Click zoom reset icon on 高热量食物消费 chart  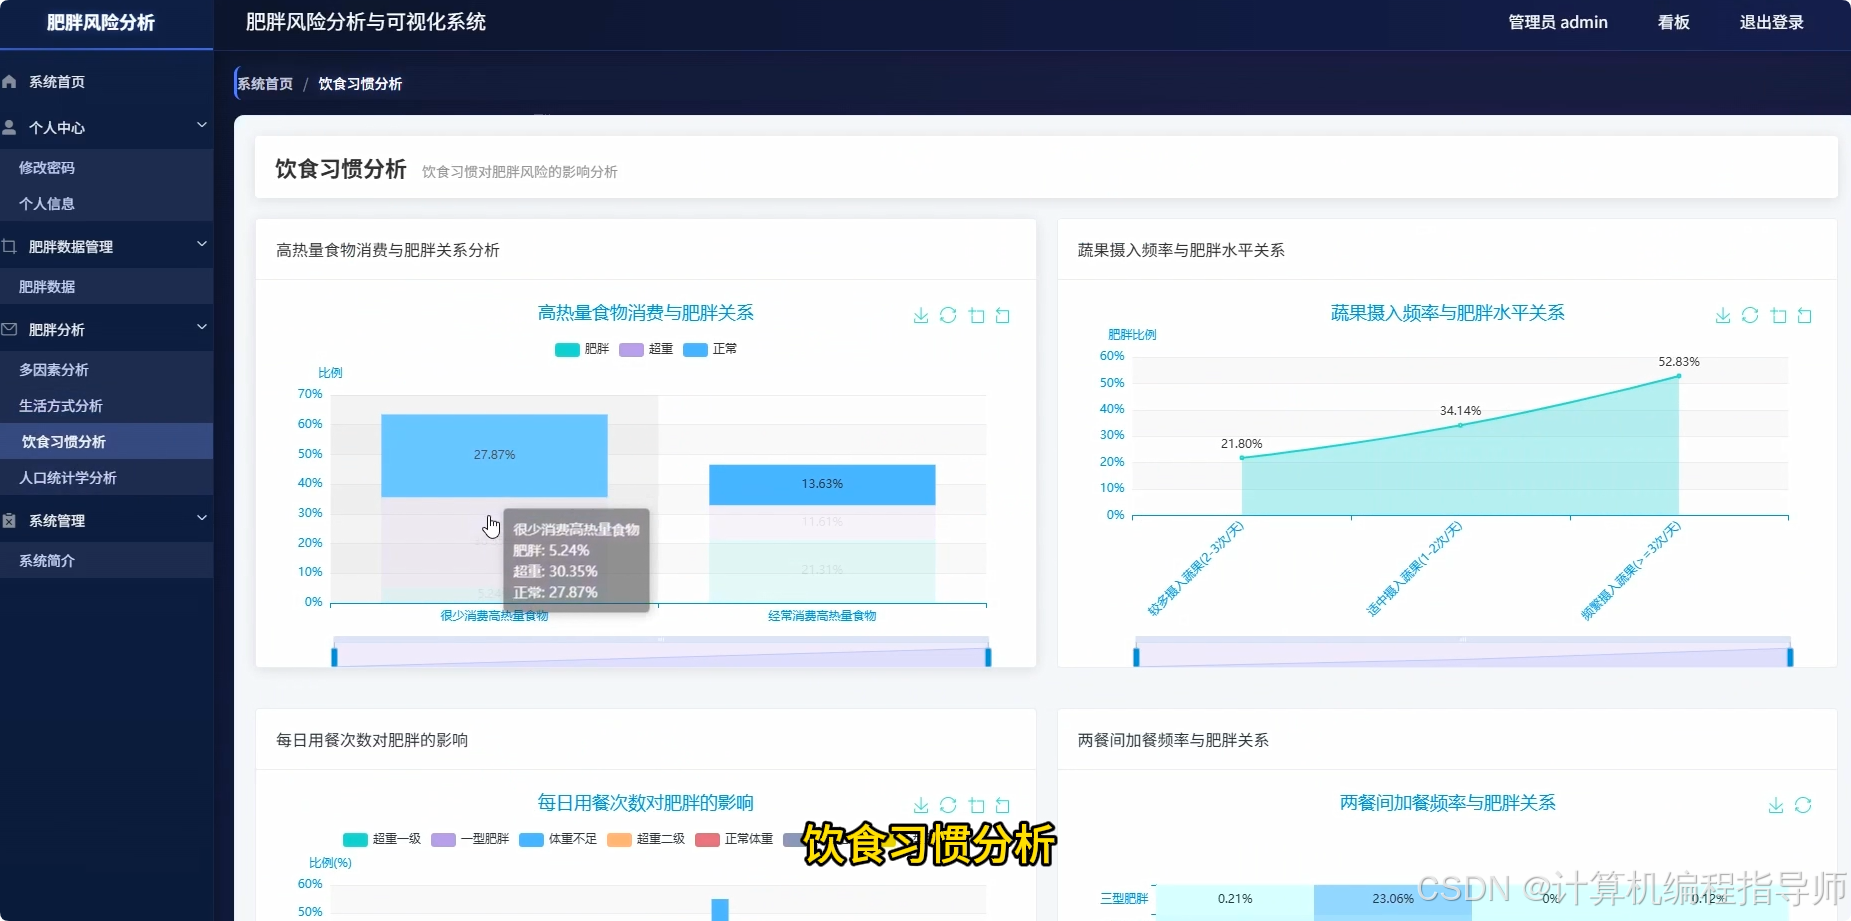[1004, 315]
